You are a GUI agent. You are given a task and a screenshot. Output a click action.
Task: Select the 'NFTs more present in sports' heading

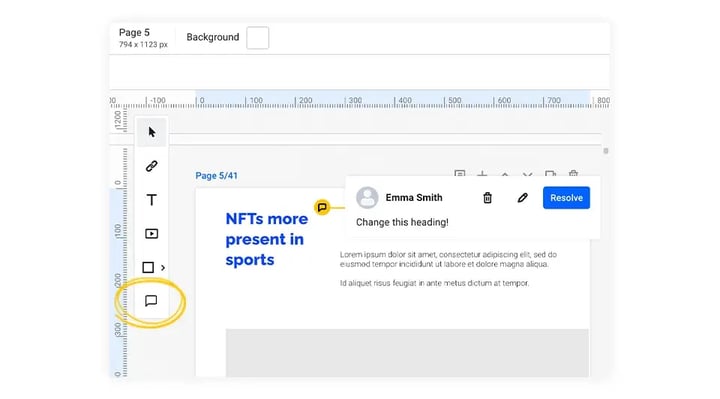(x=267, y=239)
